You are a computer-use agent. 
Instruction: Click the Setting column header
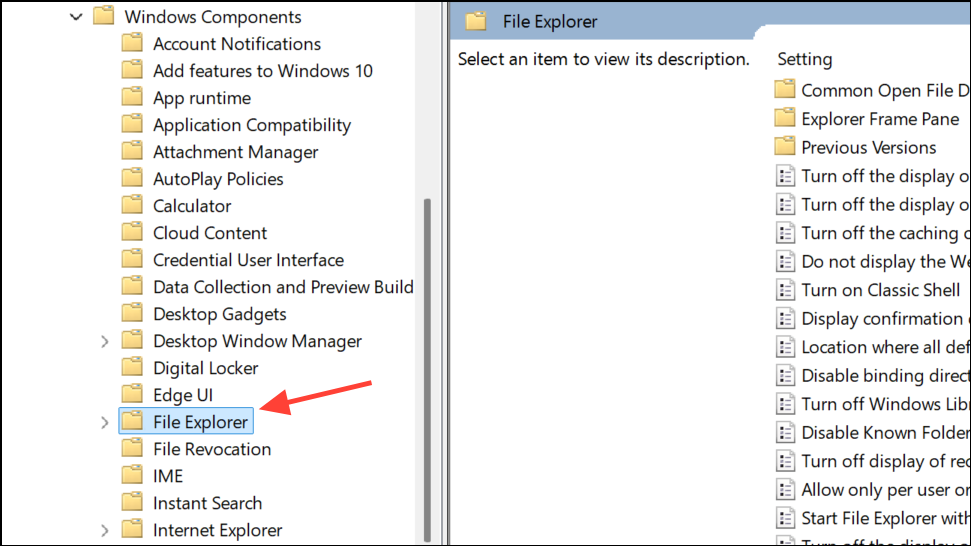(805, 59)
